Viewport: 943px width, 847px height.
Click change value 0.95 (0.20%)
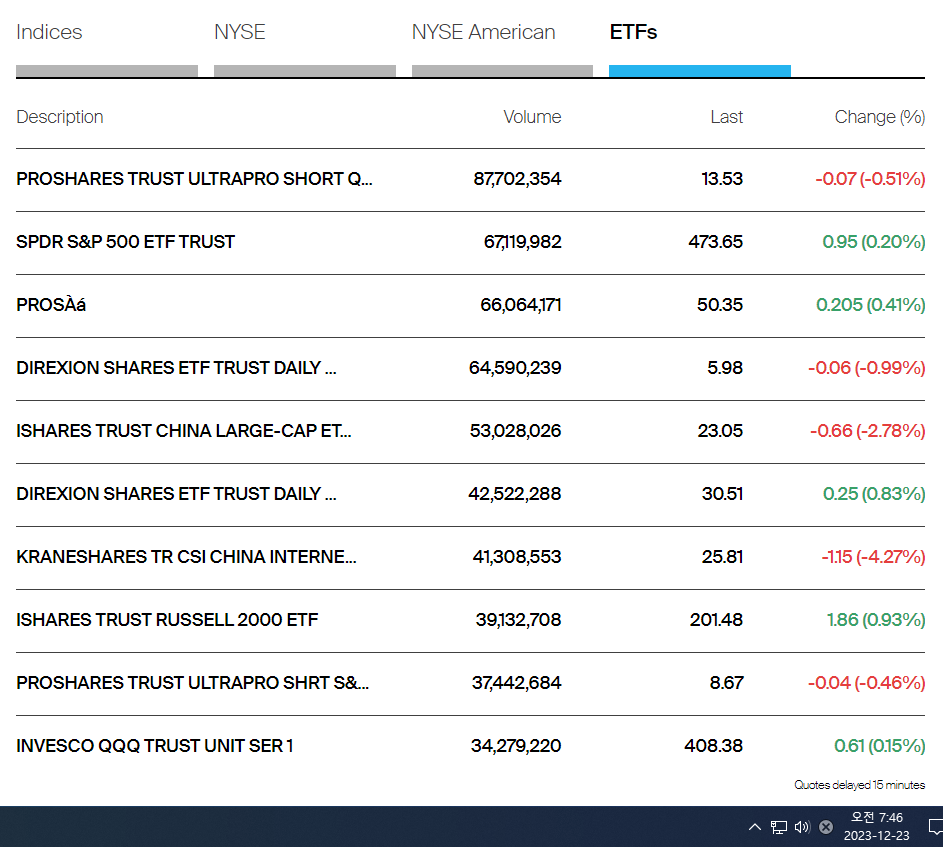click(x=874, y=242)
